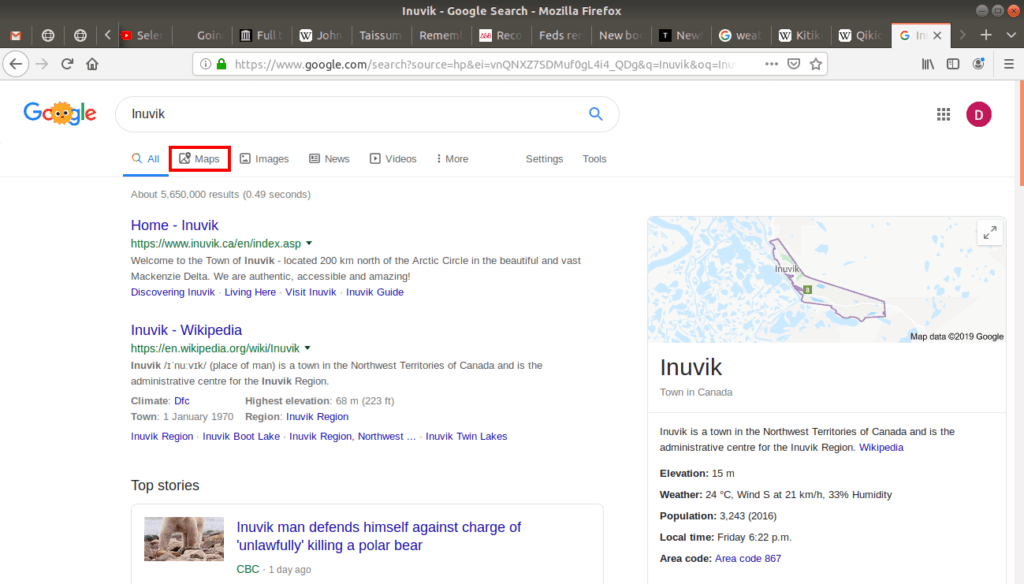Switch to the Qikic Wikipedia browser tab
The width and height of the screenshot is (1024, 584).
tap(860, 35)
